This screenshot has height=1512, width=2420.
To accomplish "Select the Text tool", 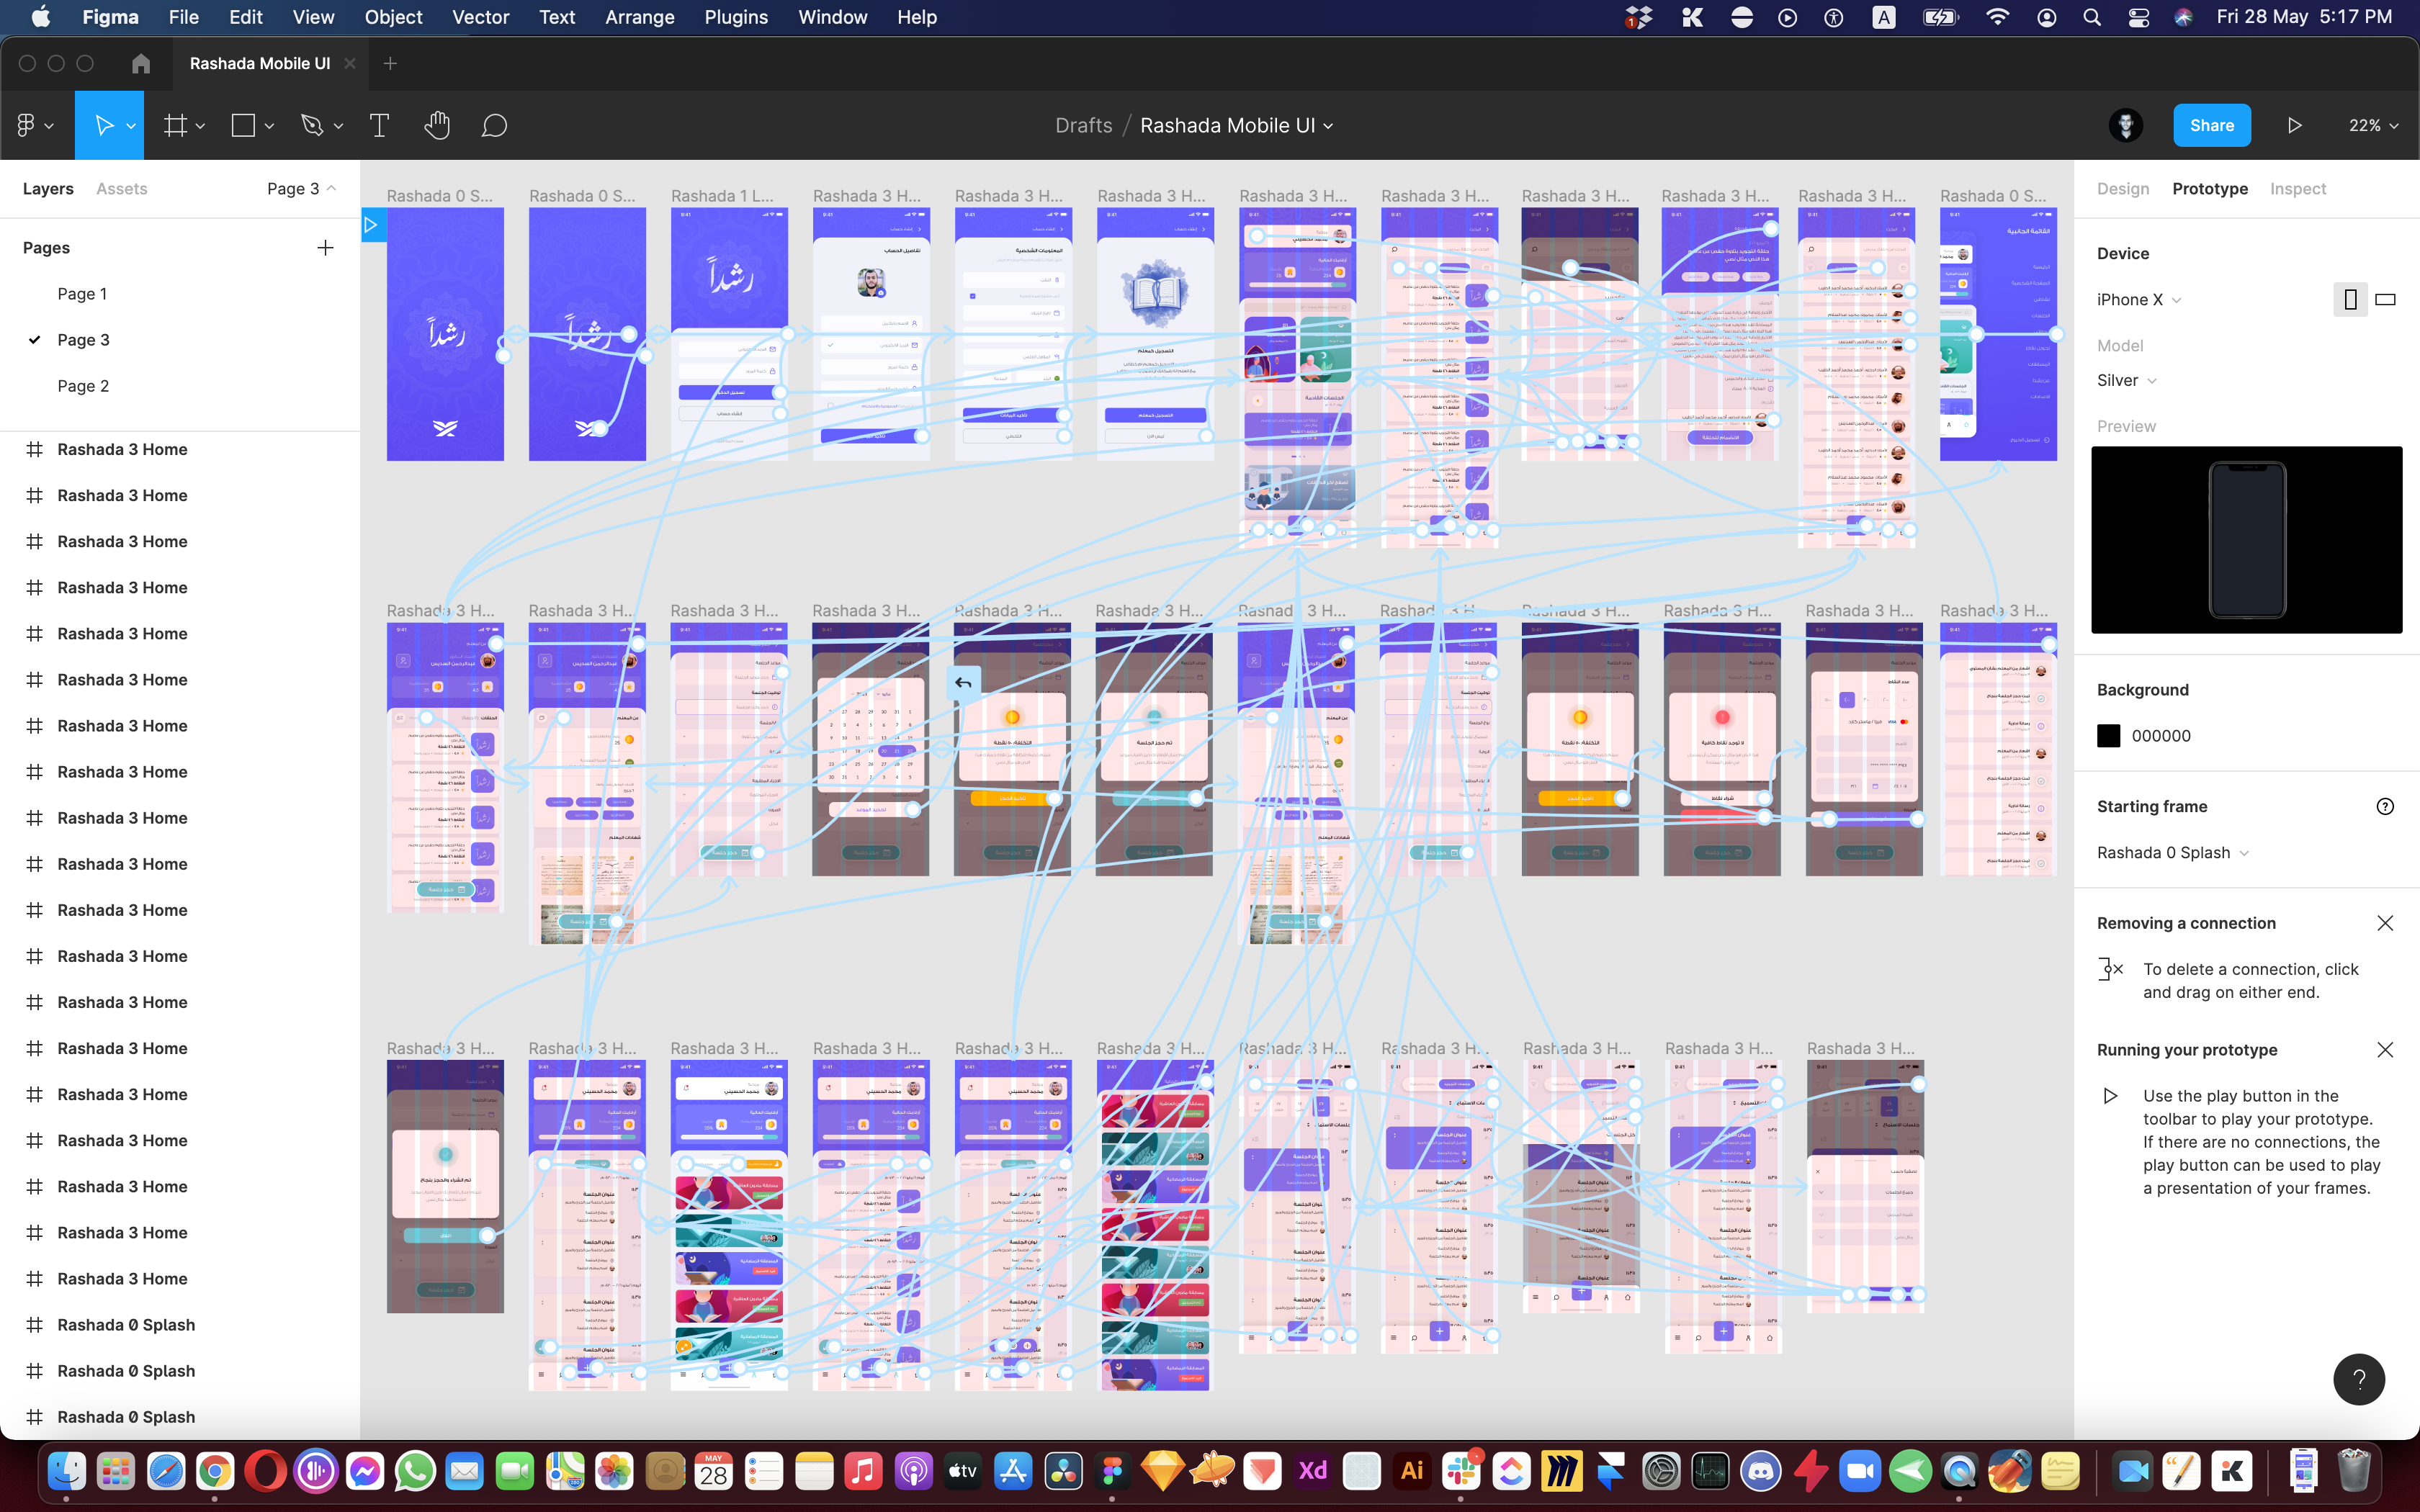I will coord(379,125).
